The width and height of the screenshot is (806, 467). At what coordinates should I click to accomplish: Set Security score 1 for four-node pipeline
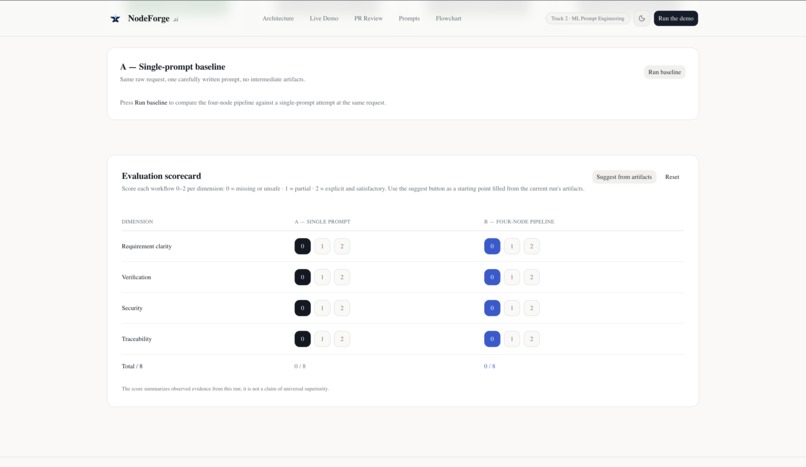point(512,308)
